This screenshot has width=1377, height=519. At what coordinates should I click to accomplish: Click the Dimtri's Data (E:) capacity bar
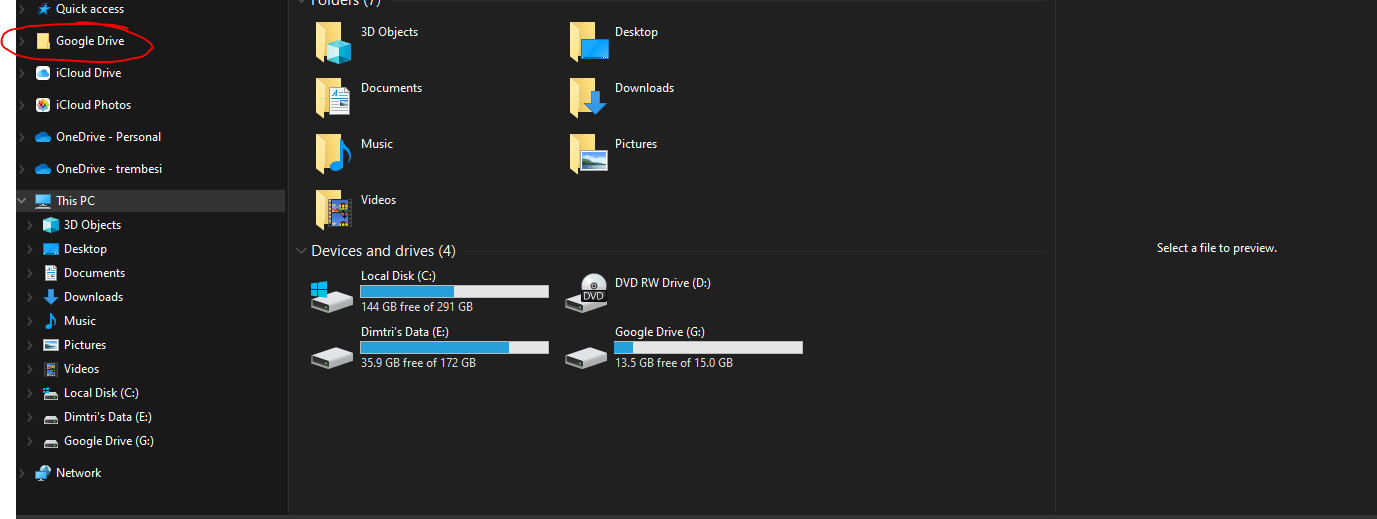455,347
